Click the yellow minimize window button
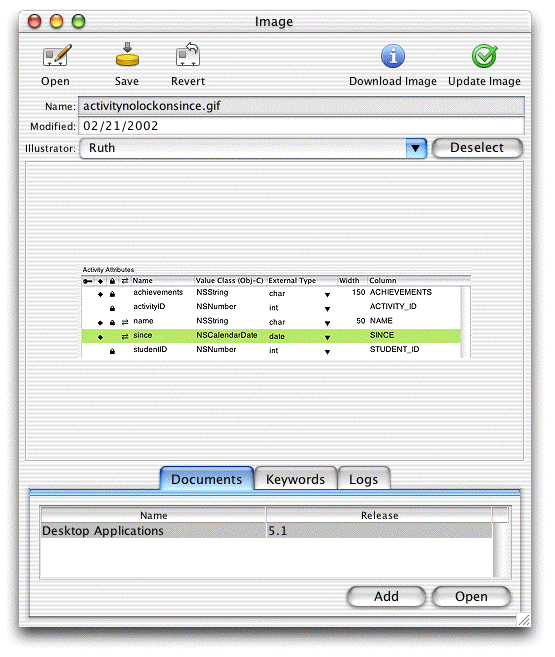The width and height of the screenshot is (555, 657). [x=57, y=21]
